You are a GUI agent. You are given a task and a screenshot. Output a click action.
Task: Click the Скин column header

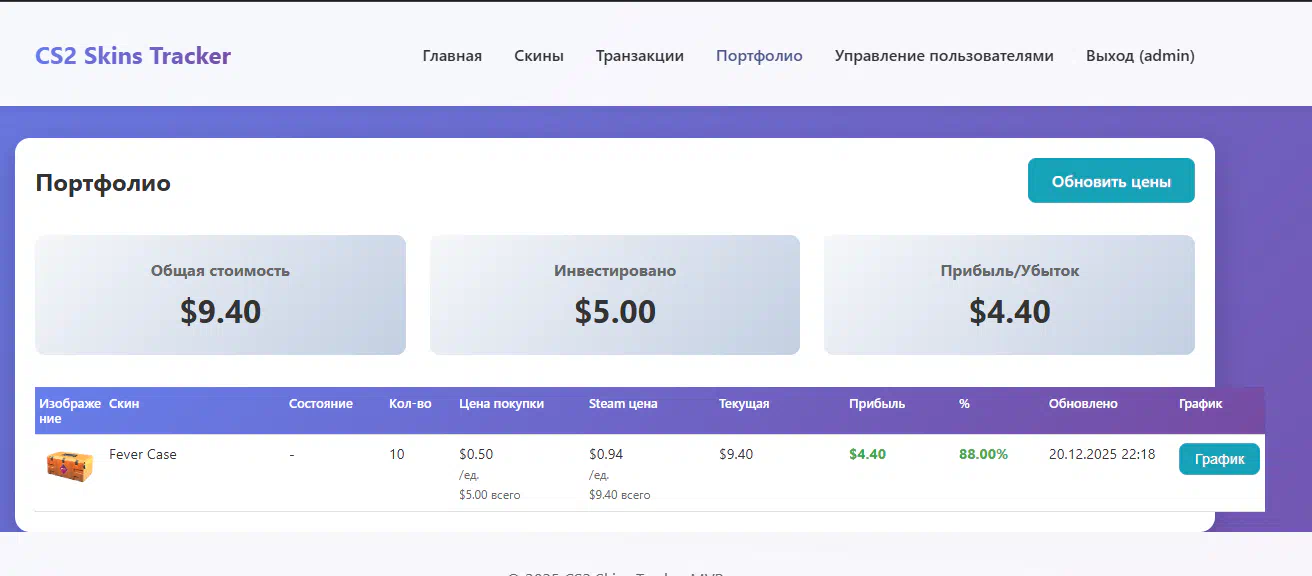click(x=124, y=404)
